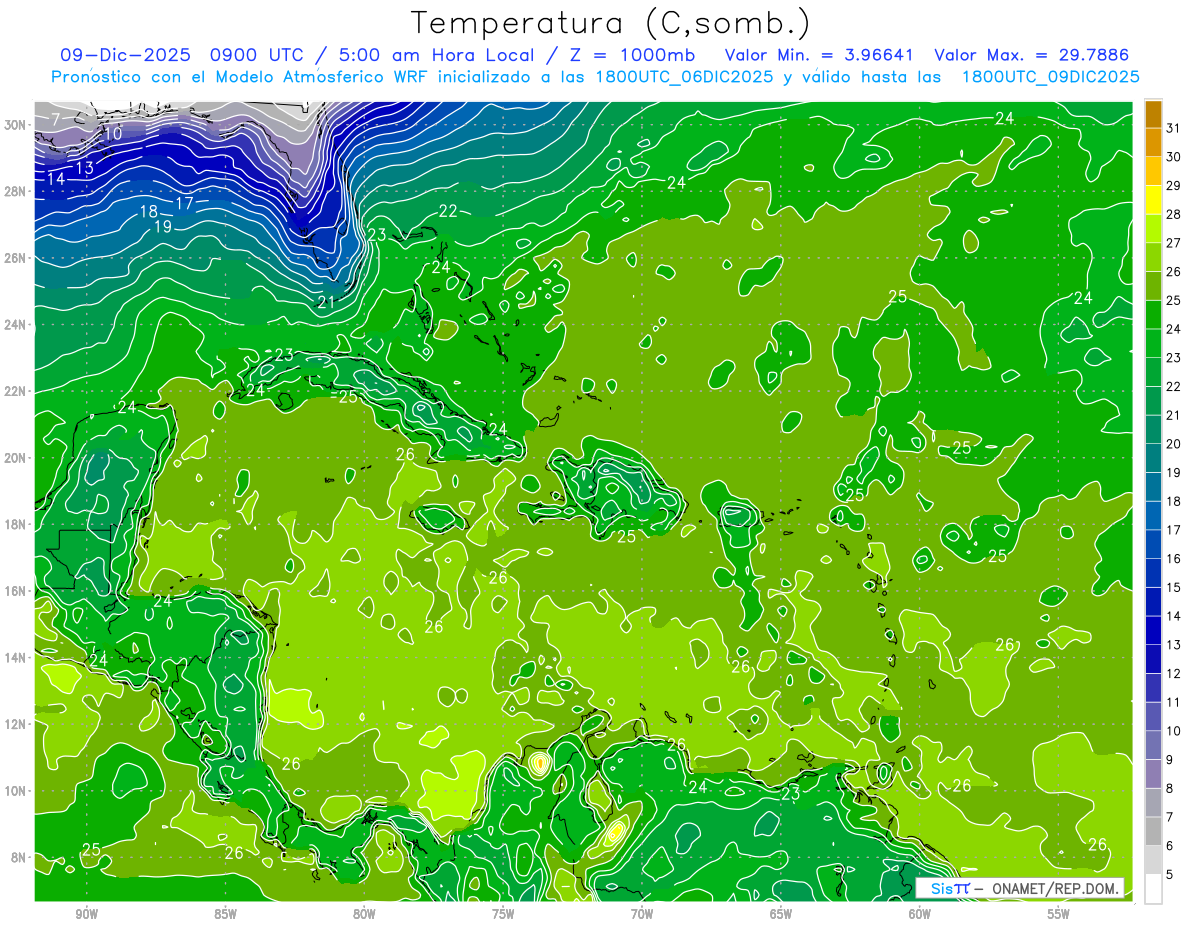Click the "60W" longitude axis label
Screen dimensions: 1200x927
920,913
